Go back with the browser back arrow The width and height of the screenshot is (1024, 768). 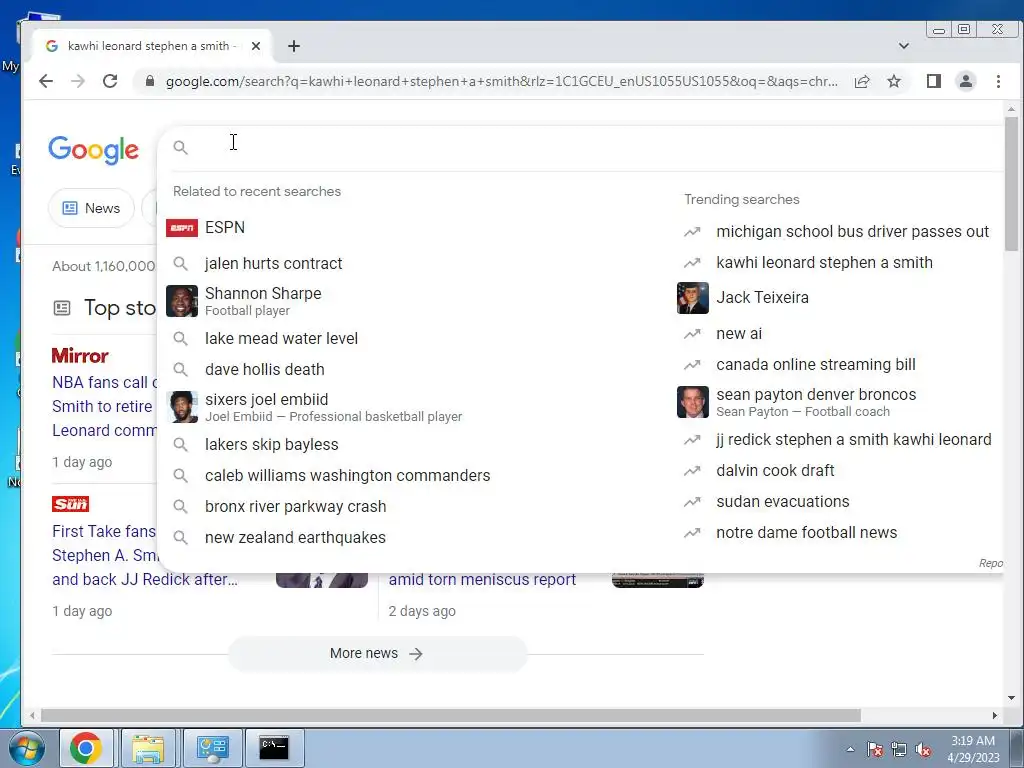coord(46,81)
